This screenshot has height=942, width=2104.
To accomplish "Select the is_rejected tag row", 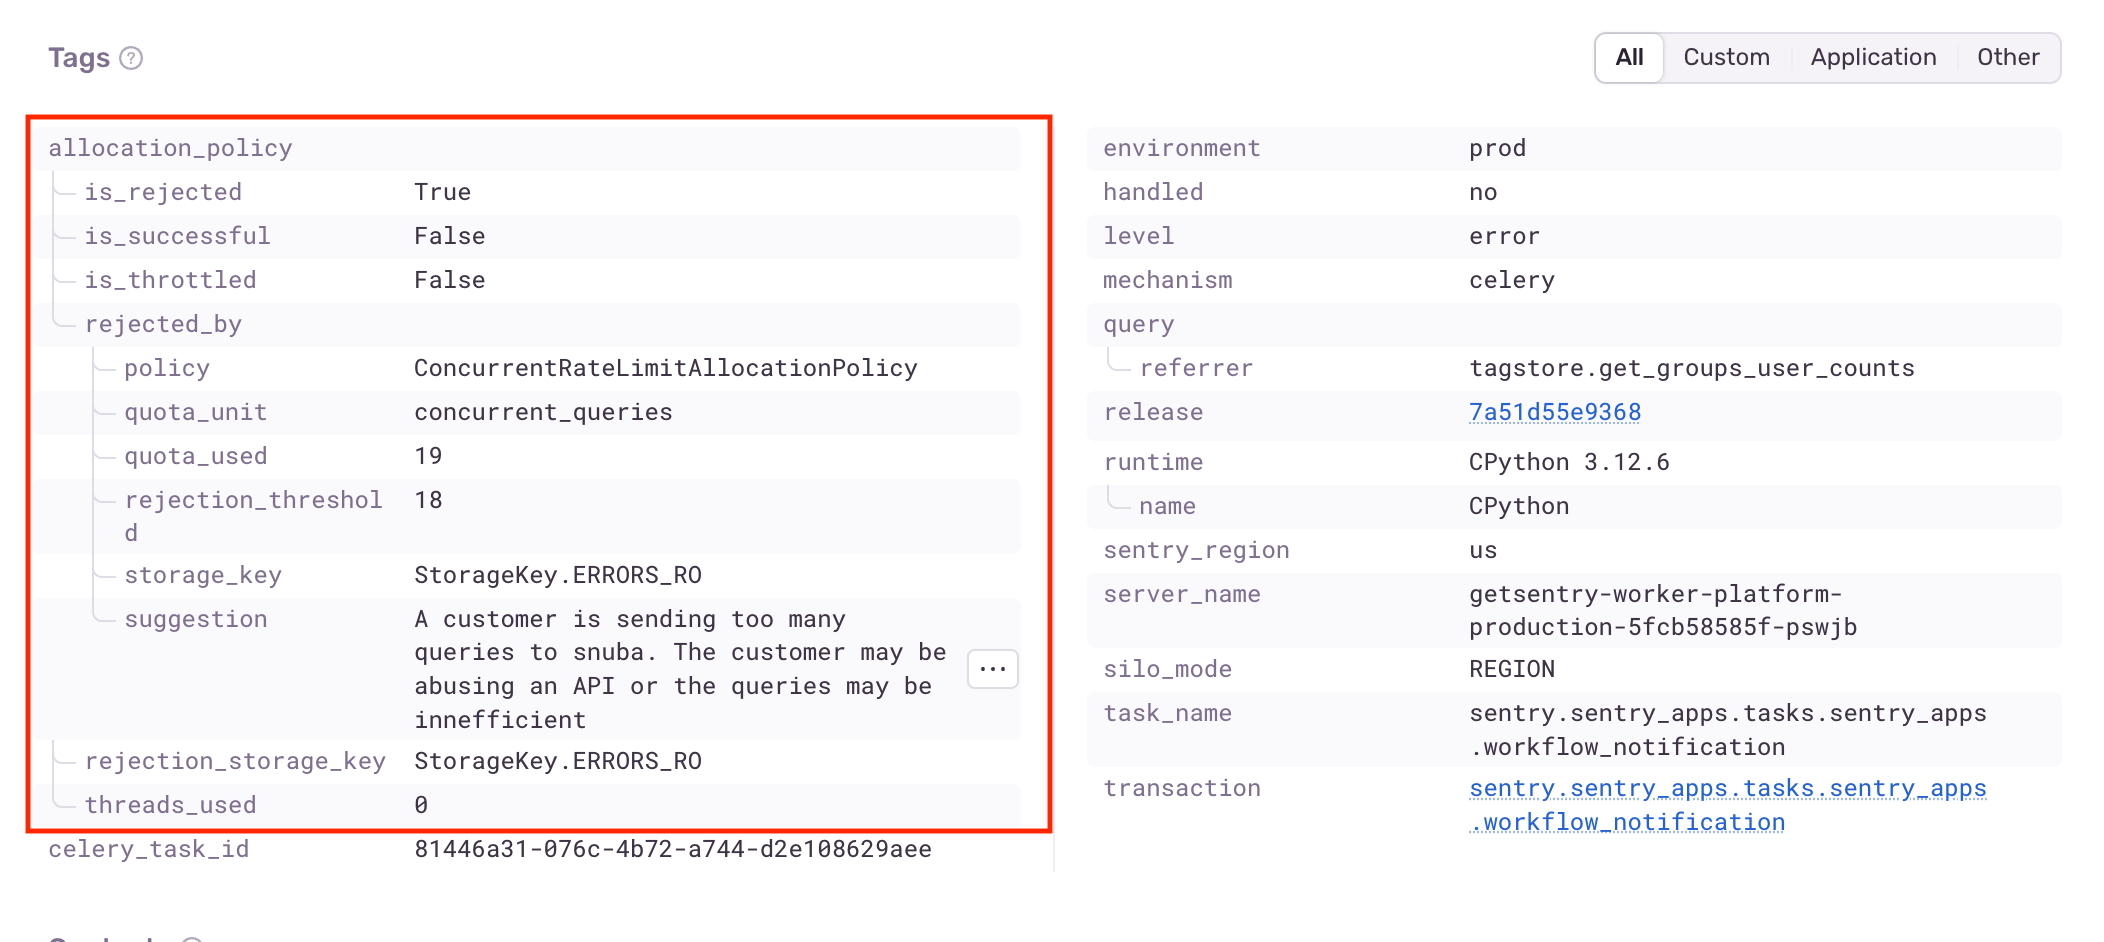I will click(164, 191).
